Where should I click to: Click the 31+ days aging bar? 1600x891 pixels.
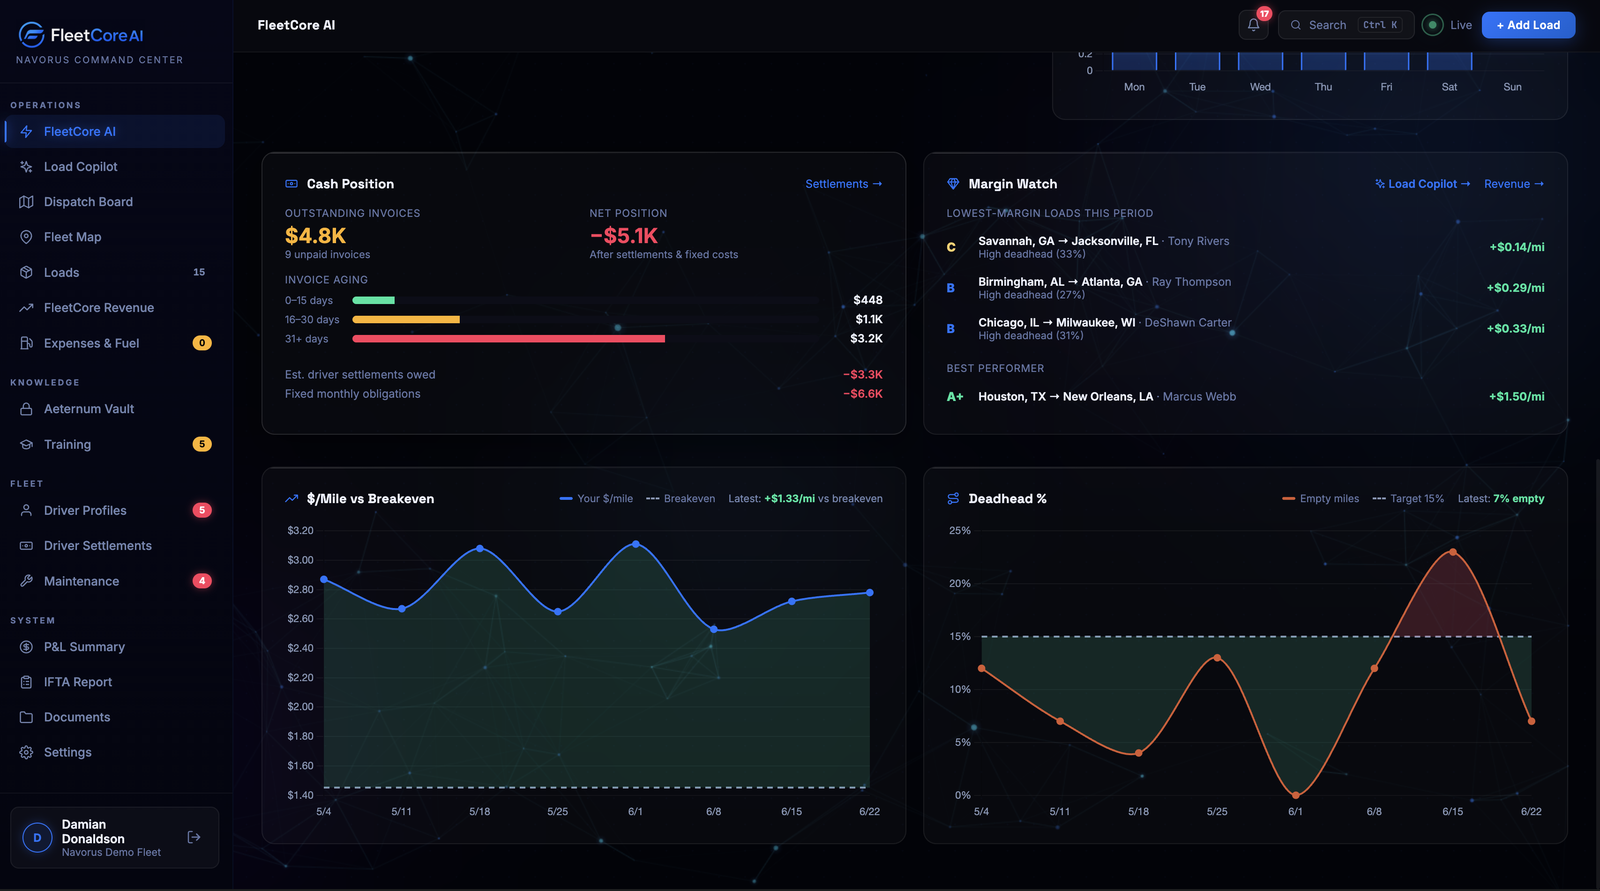508,339
